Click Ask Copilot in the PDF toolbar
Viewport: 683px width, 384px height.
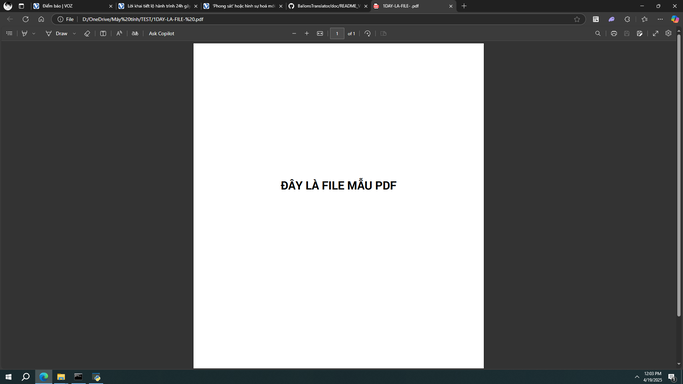click(x=161, y=34)
